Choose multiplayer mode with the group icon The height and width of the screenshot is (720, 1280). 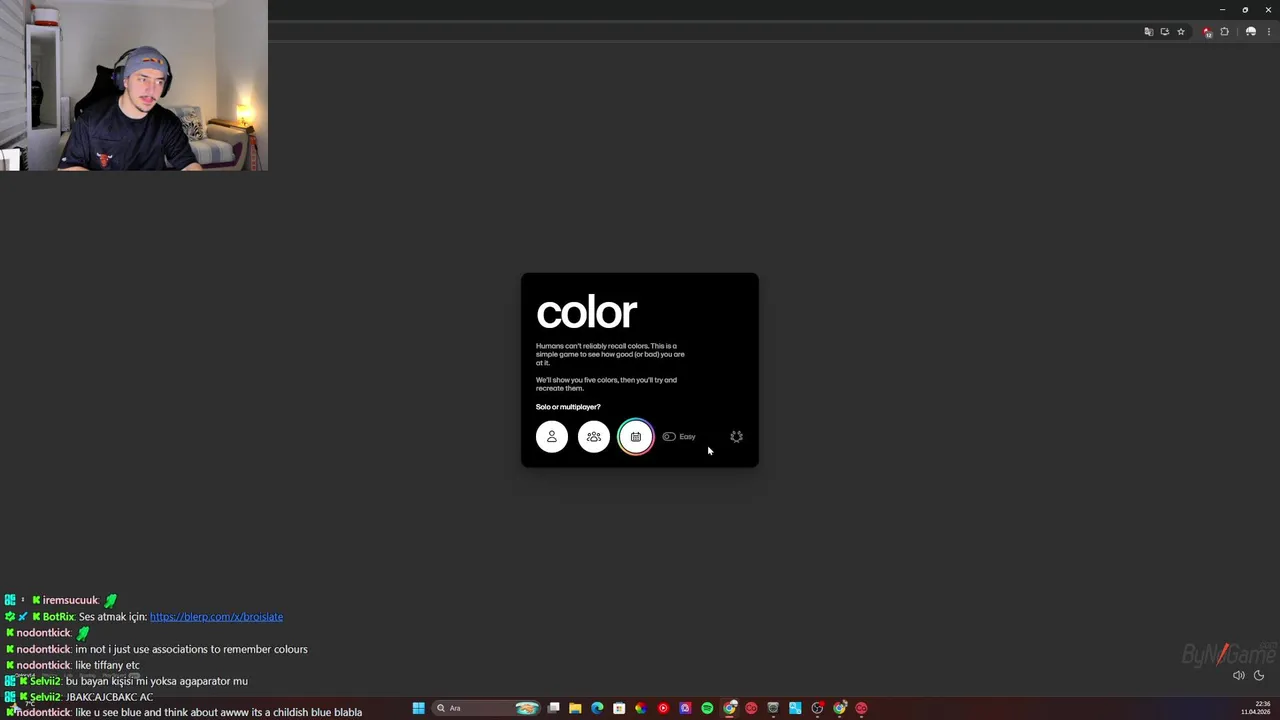594,437
